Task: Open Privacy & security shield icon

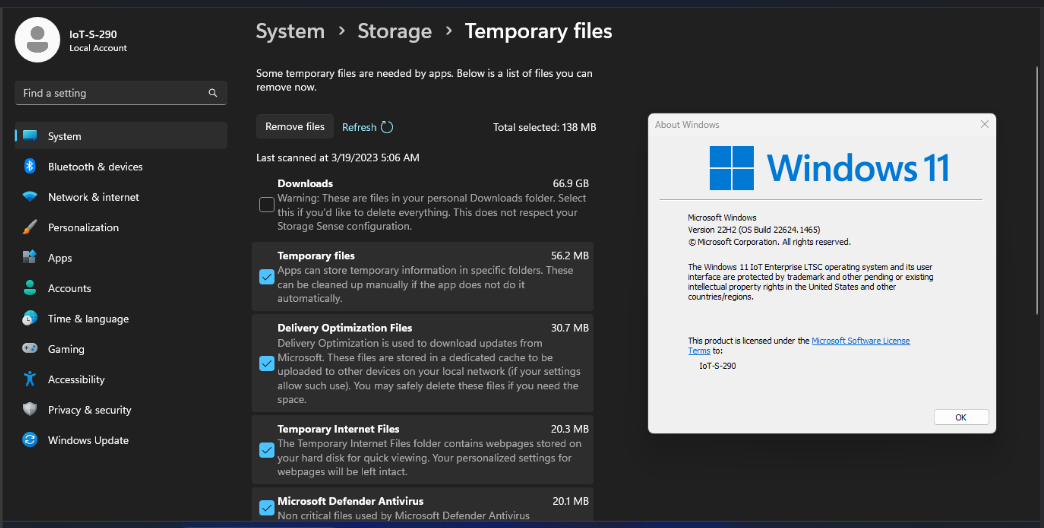Action: click(x=30, y=409)
